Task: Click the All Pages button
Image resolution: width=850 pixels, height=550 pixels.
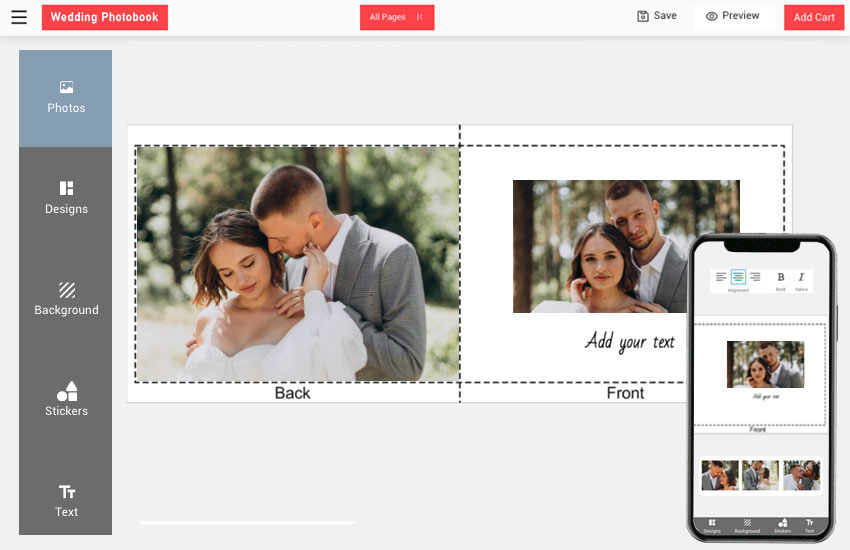Action: (397, 17)
